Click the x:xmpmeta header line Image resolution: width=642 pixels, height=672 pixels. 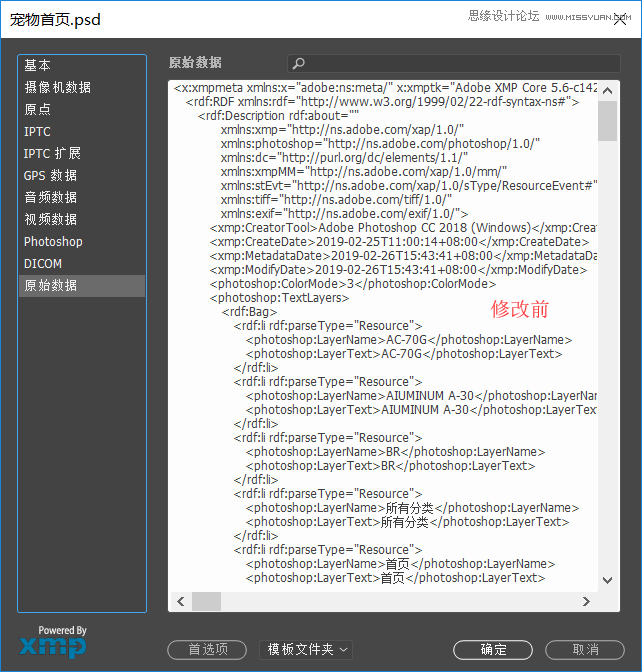tap(385, 88)
